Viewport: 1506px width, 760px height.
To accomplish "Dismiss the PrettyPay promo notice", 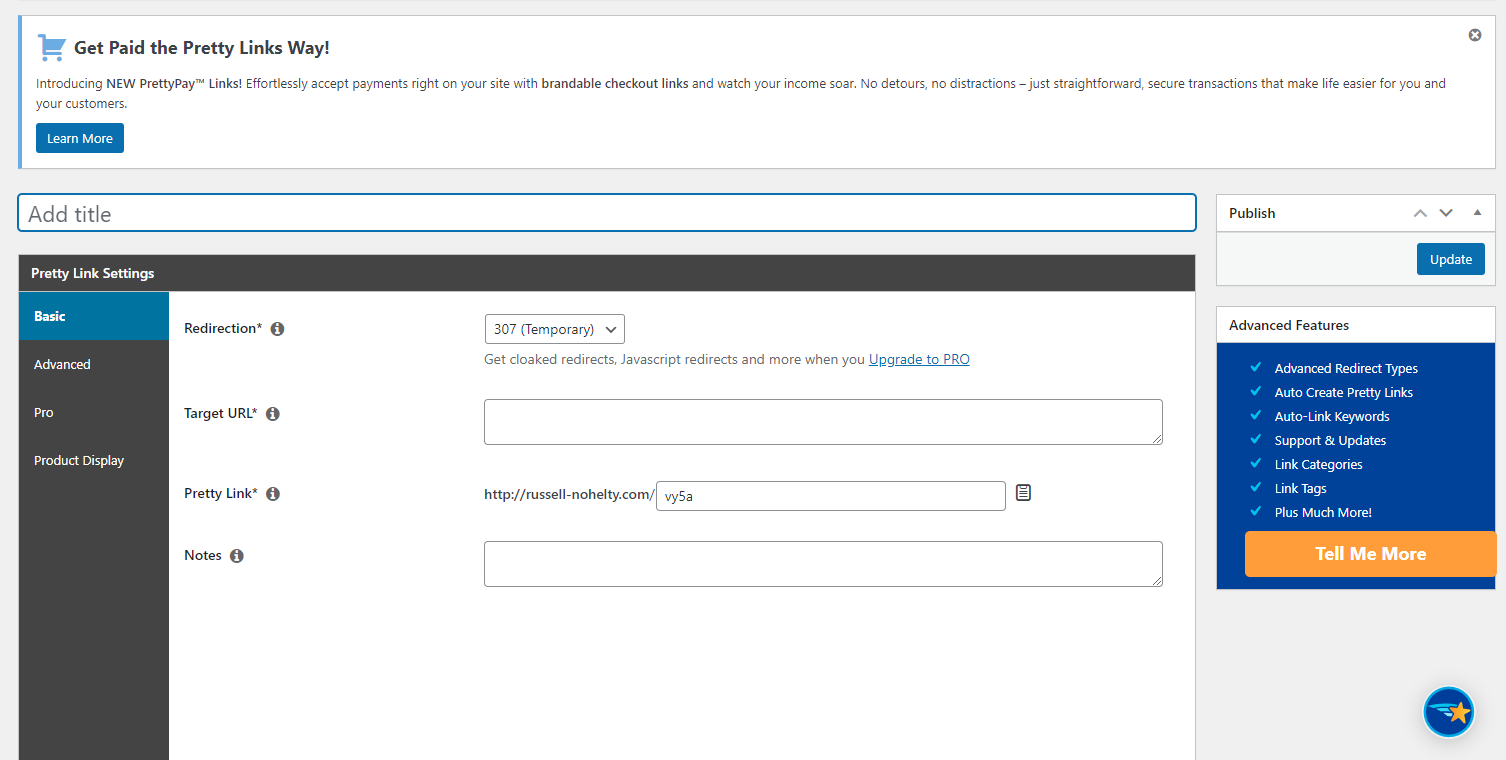I will (x=1474, y=35).
